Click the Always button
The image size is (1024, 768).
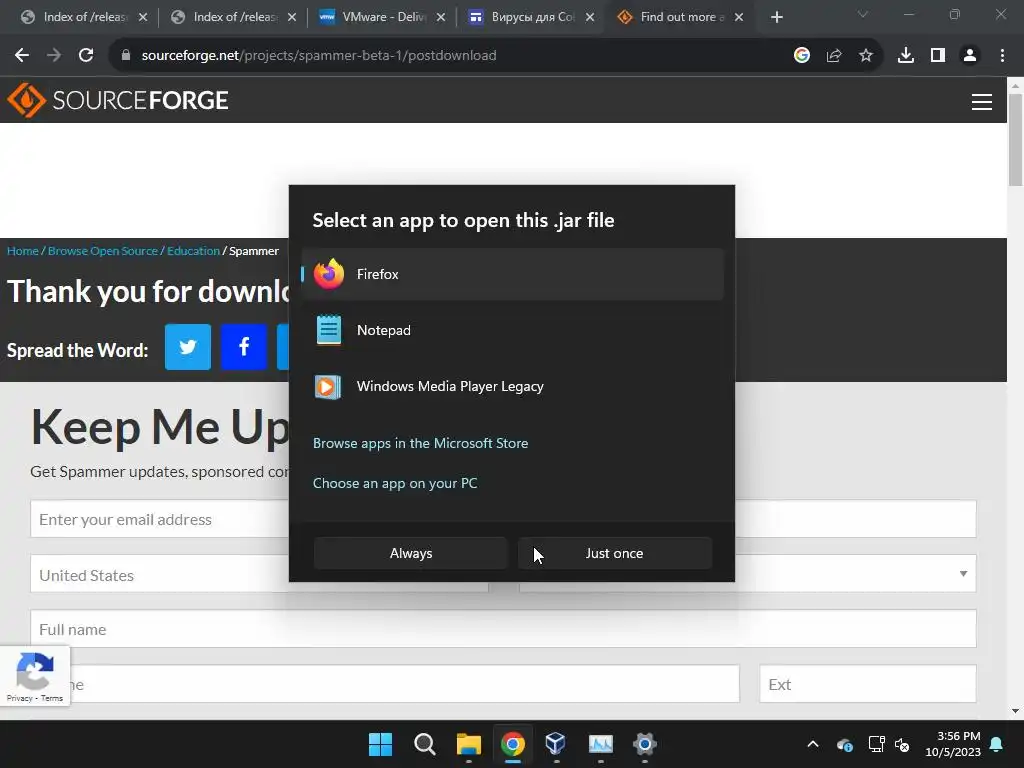tap(411, 553)
